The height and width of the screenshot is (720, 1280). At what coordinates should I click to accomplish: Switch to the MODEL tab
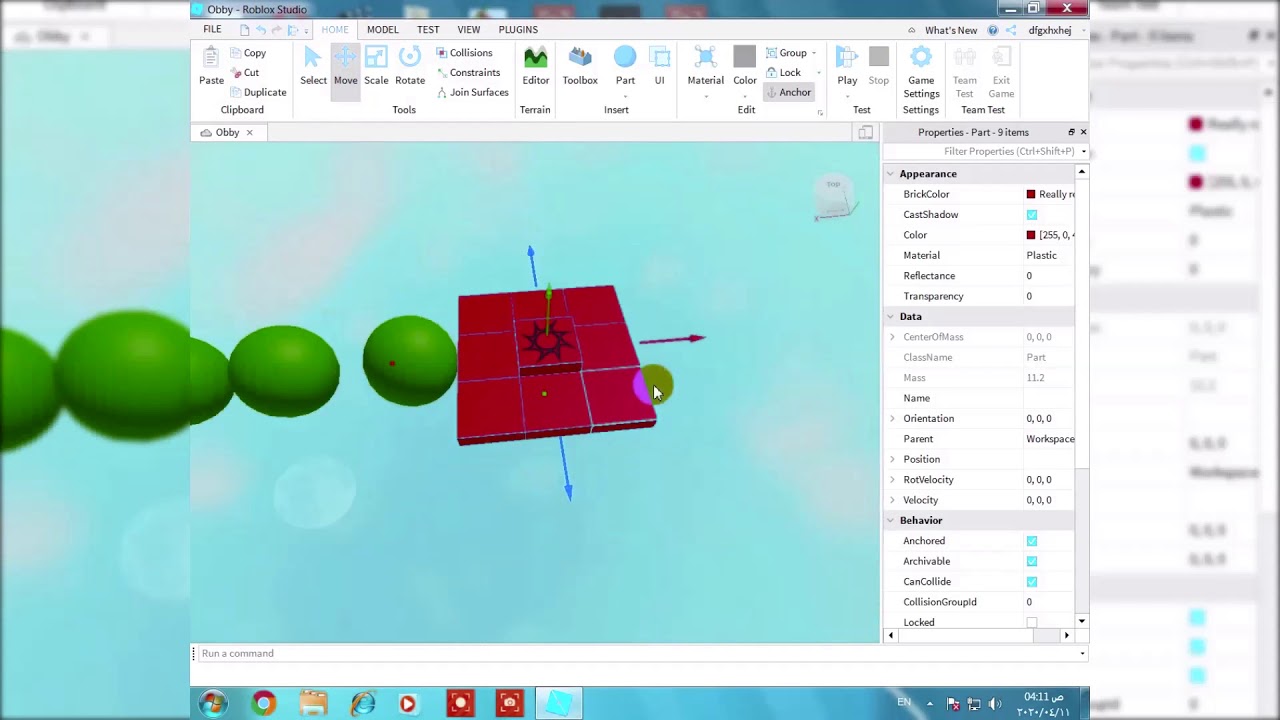382,30
